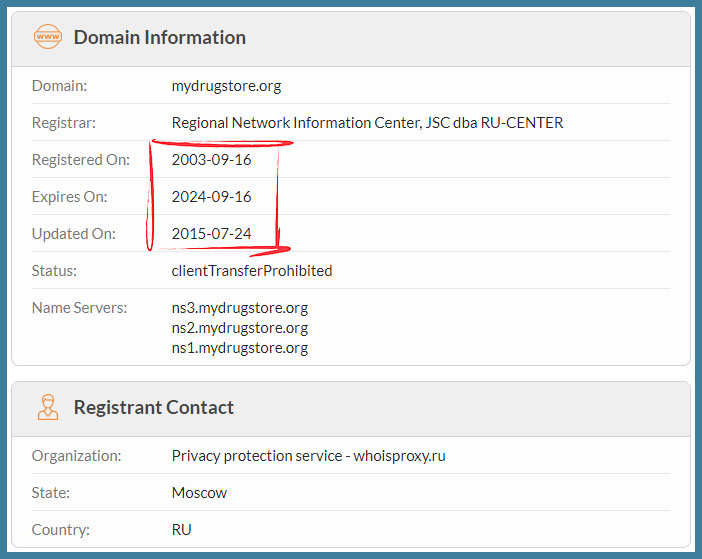Click name server ns3.mydrugstore.org
Viewport: 702px width, 559px height.
coord(239,308)
